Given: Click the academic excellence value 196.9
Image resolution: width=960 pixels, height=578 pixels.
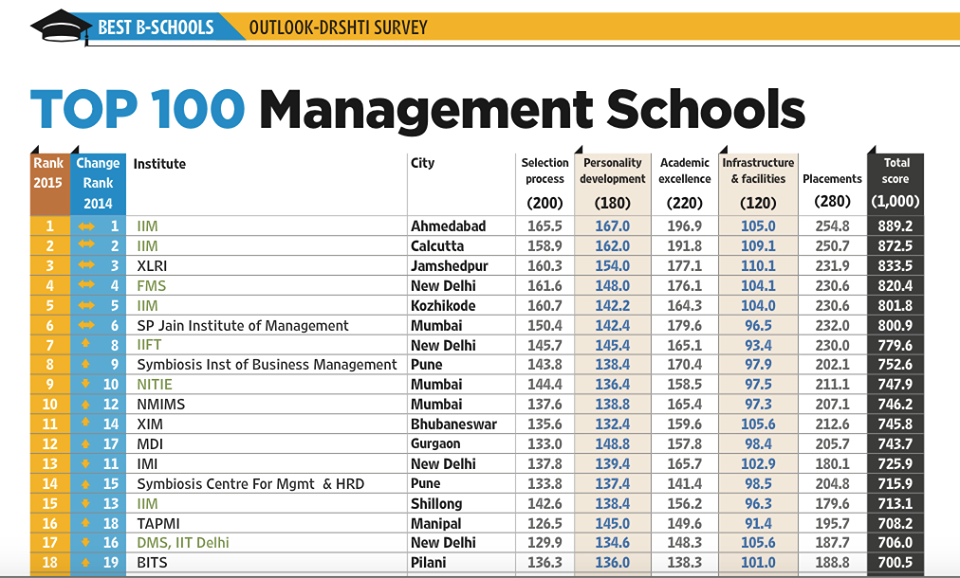Looking at the screenshot, I should (x=684, y=226).
